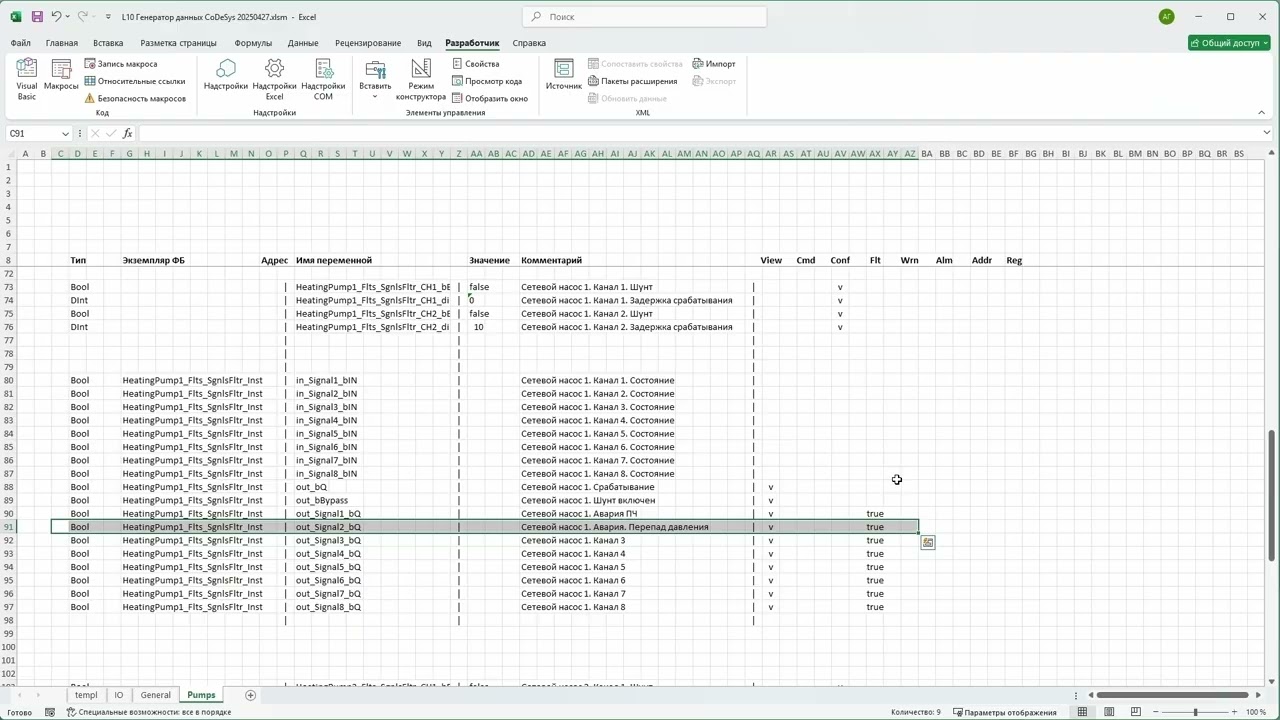Expand the formula bar
The height and width of the screenshot is (720, 1280).
(x=1267, y=133)
